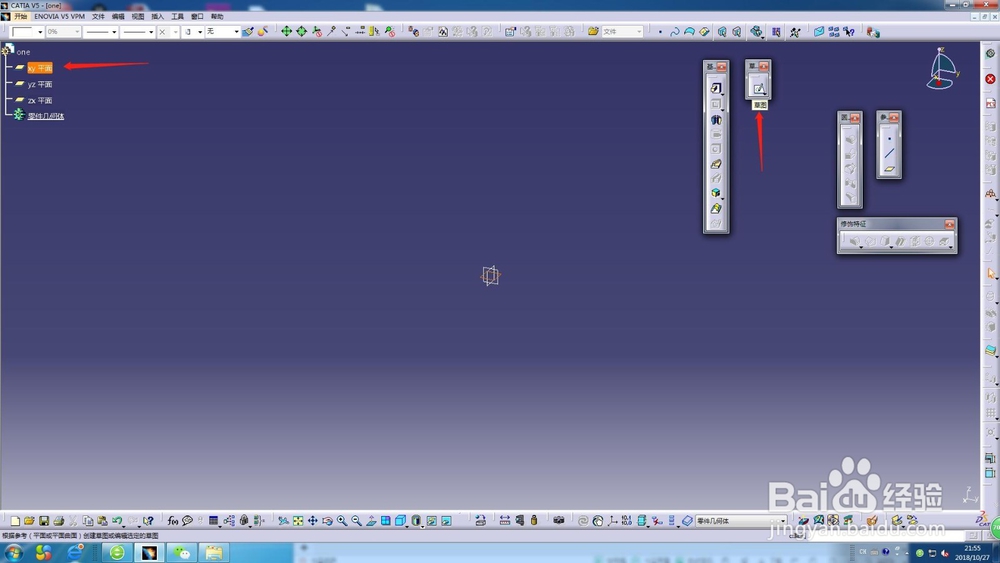Click the Plane tool in reference elements toolbar
Image resolution: width=1000 pixels, height=563 pixels.
tap(889, 169)
